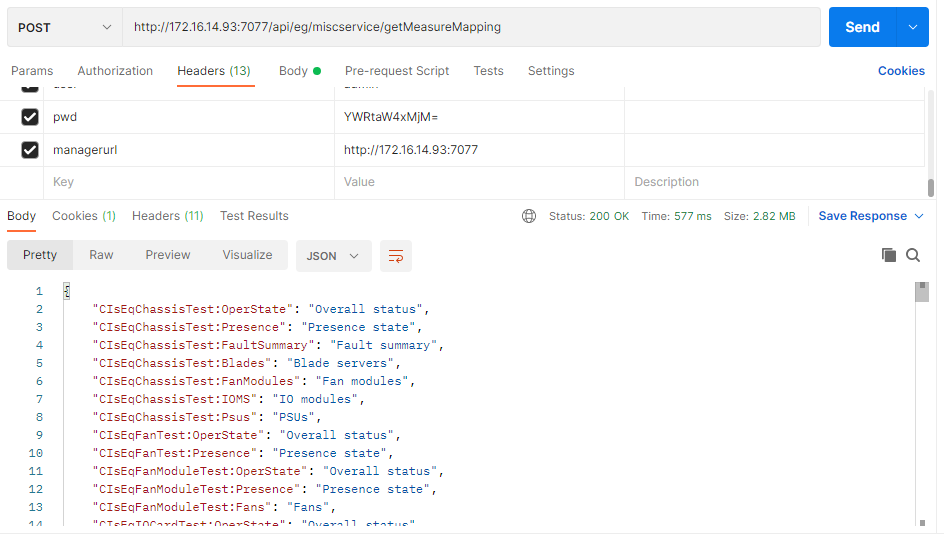
Task: Show the Test Results tab
Action: click(254, 216)
